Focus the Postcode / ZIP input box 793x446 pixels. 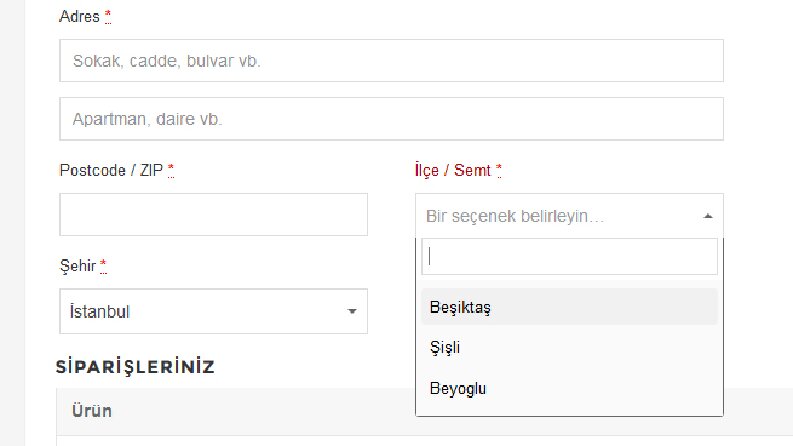(x=213, y=214)
